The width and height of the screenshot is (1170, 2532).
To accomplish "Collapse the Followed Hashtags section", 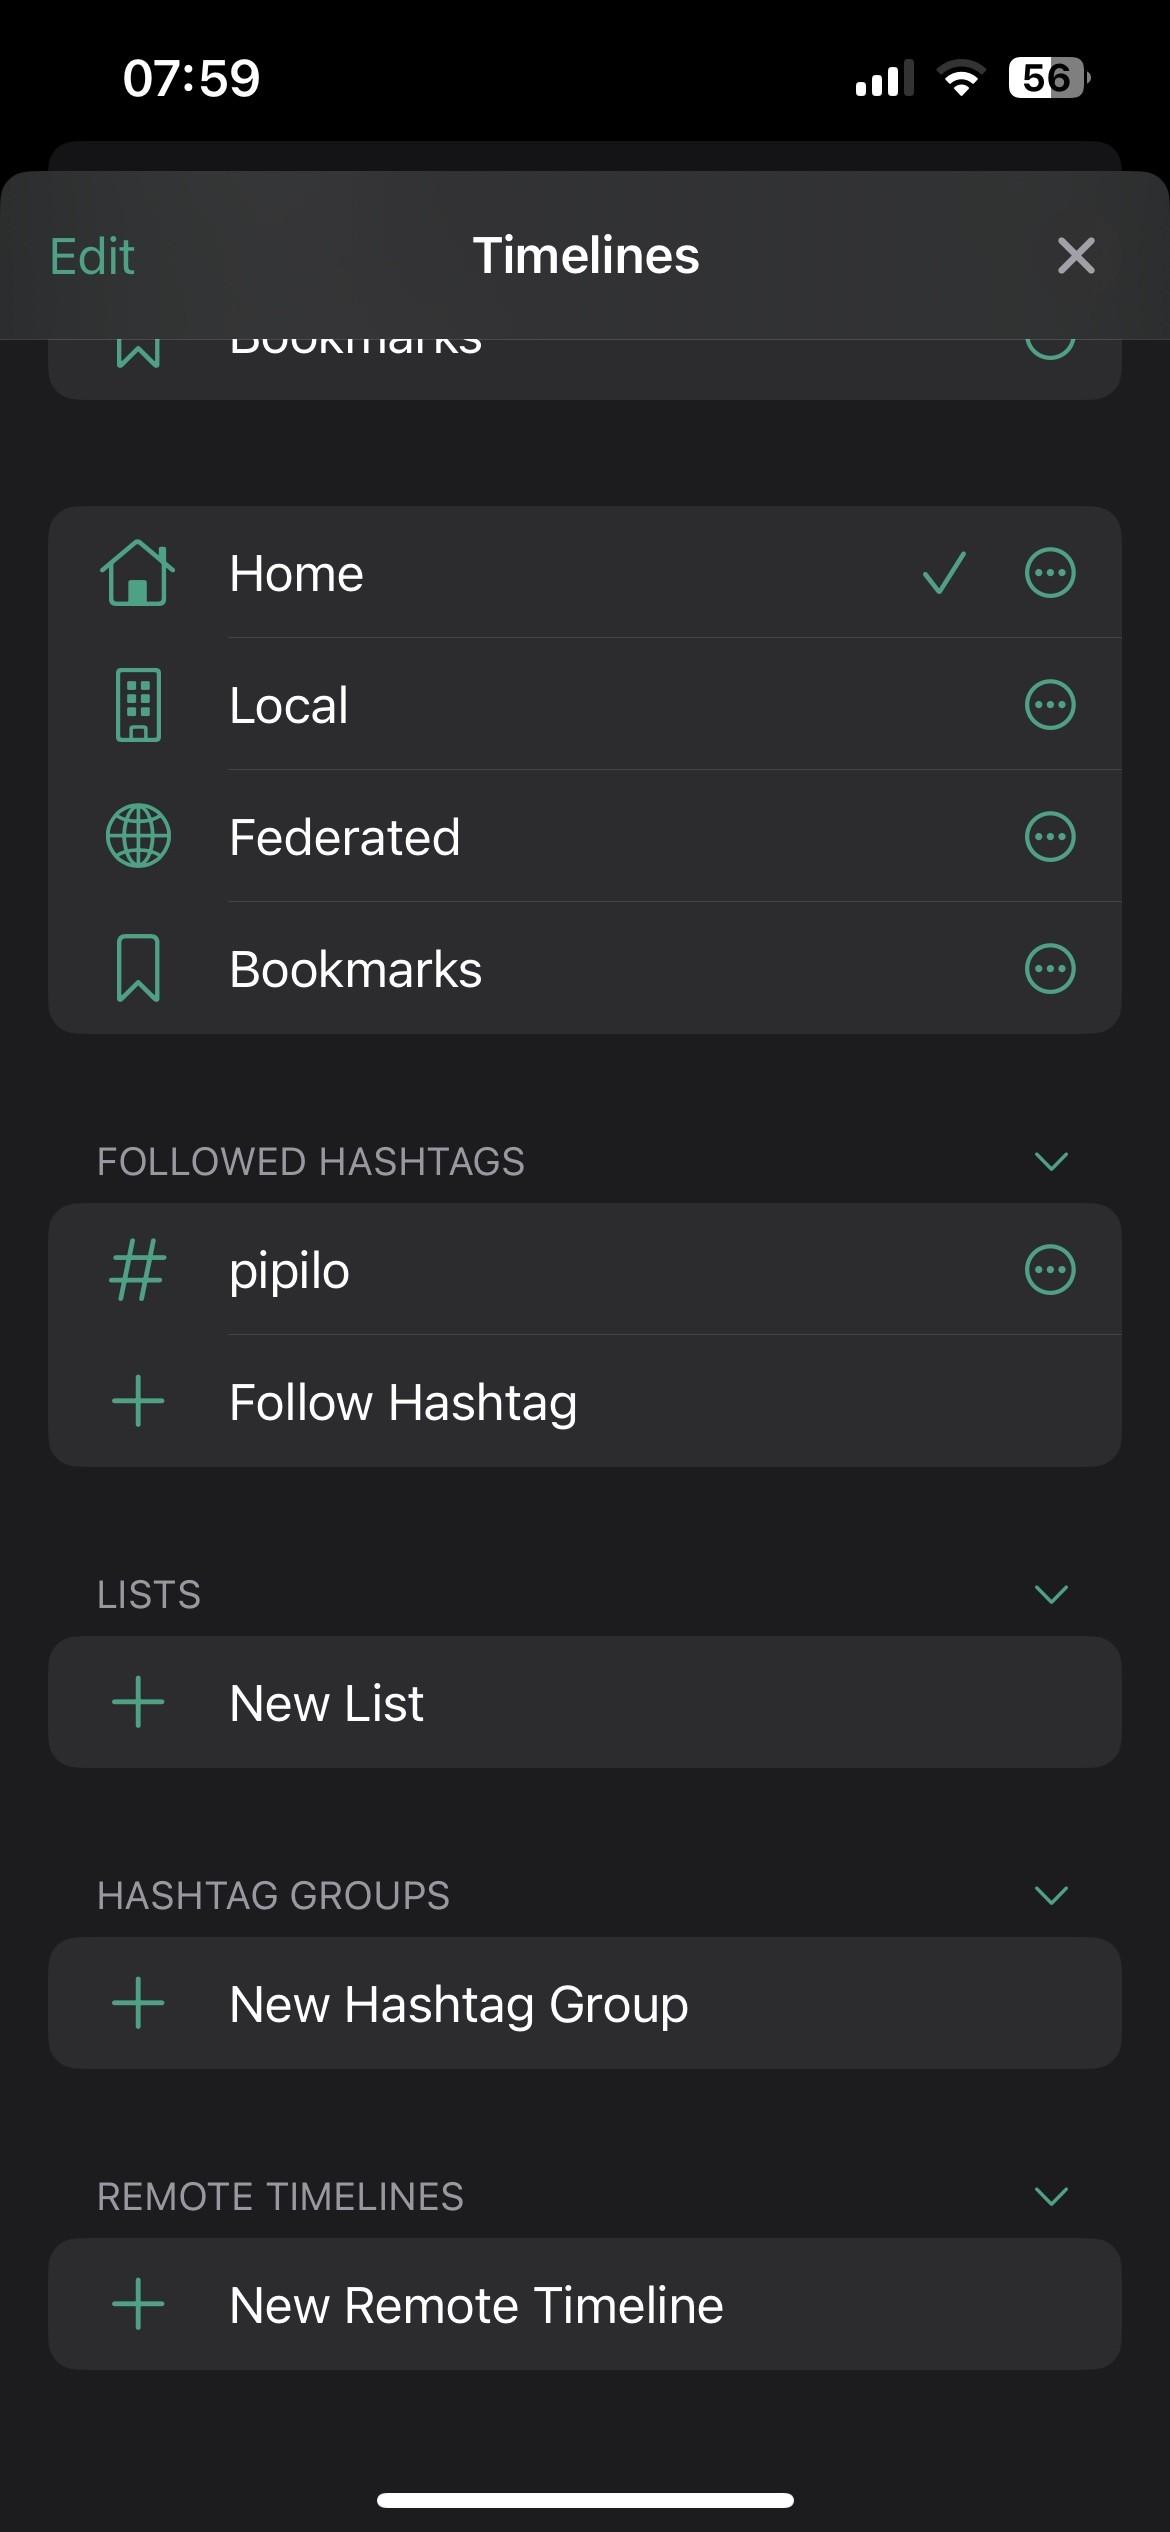I will click(1051, 1161).
